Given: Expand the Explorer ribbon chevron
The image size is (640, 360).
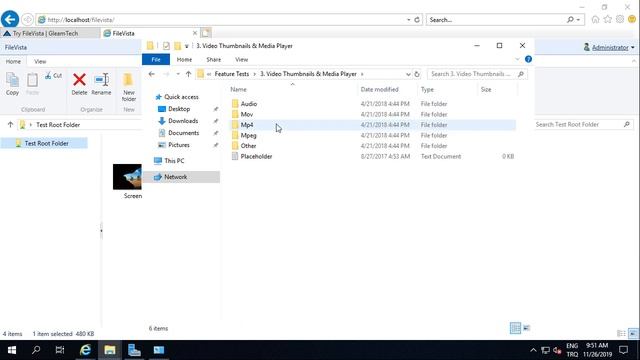Looking at the screenshot, I should click(517, 59).
